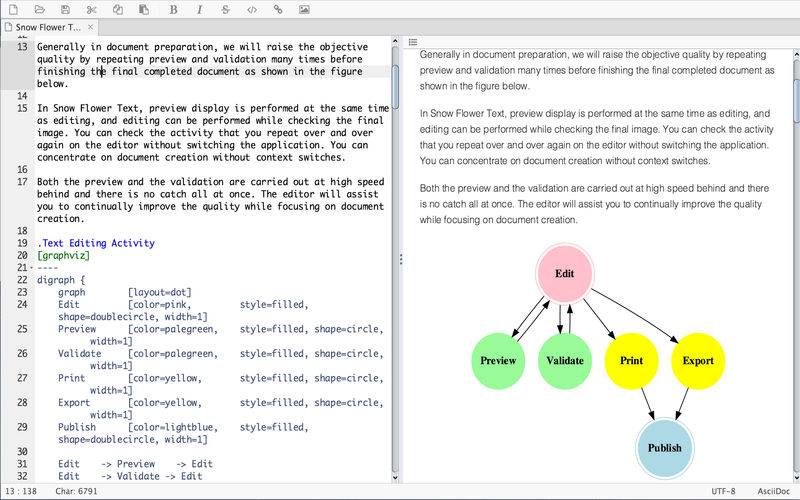The height and width of the screenshot is (500, 800).
Task: Open a file with the folder icon
Action: 39,9
